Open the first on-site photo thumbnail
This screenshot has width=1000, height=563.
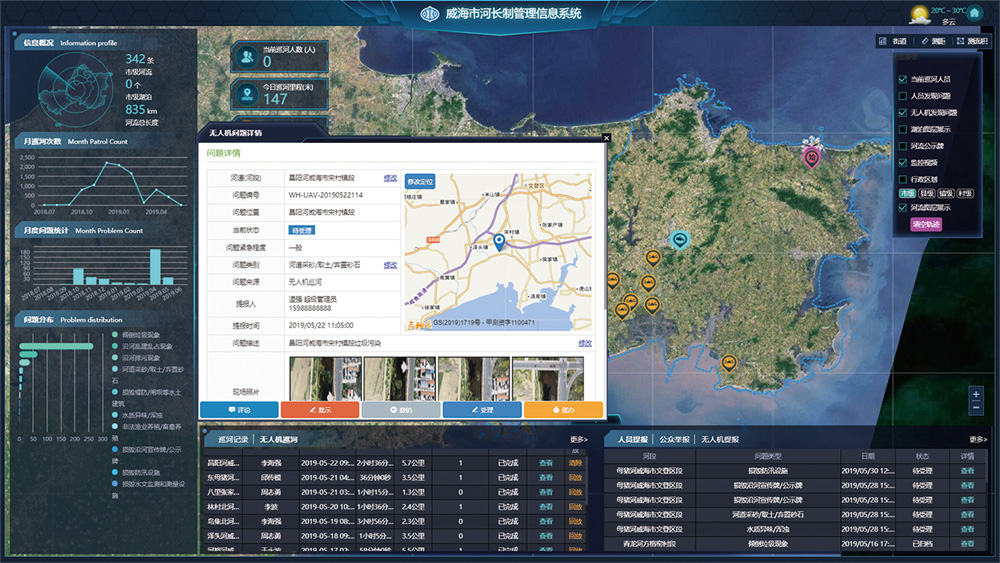(324, 379)
